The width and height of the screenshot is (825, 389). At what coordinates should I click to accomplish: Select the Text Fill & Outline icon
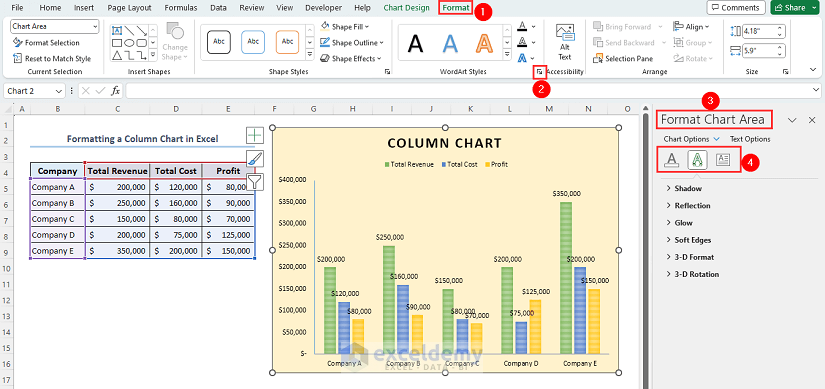click(x=671, y=160)
